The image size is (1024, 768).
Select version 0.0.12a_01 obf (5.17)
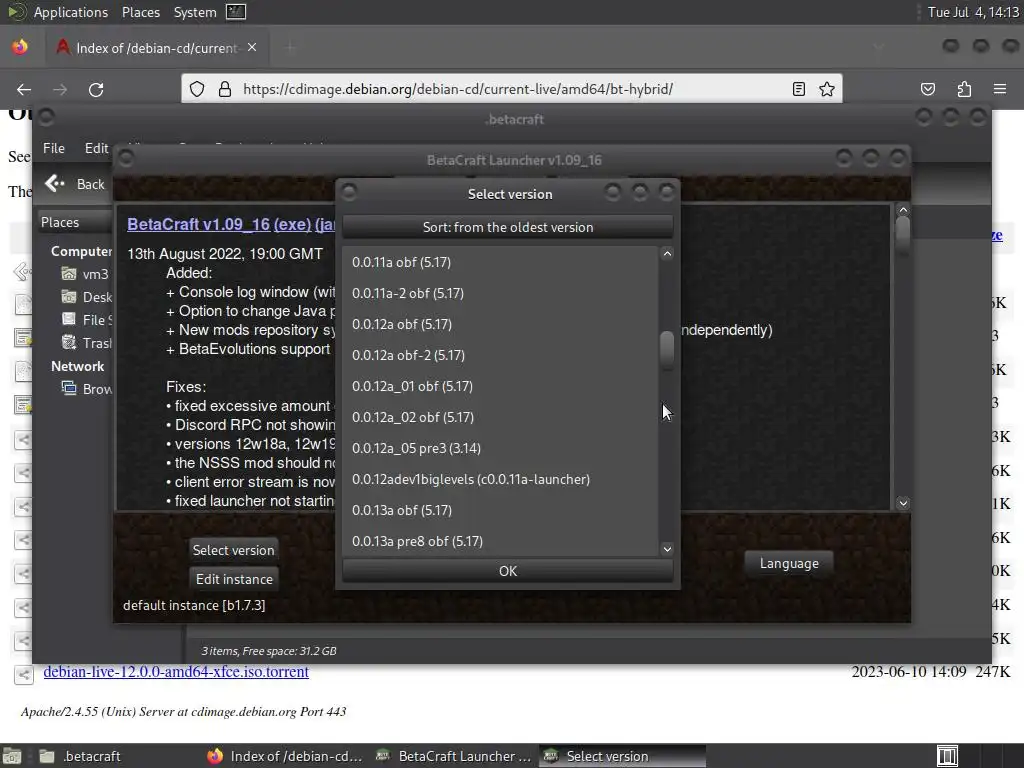coord(500,386)
